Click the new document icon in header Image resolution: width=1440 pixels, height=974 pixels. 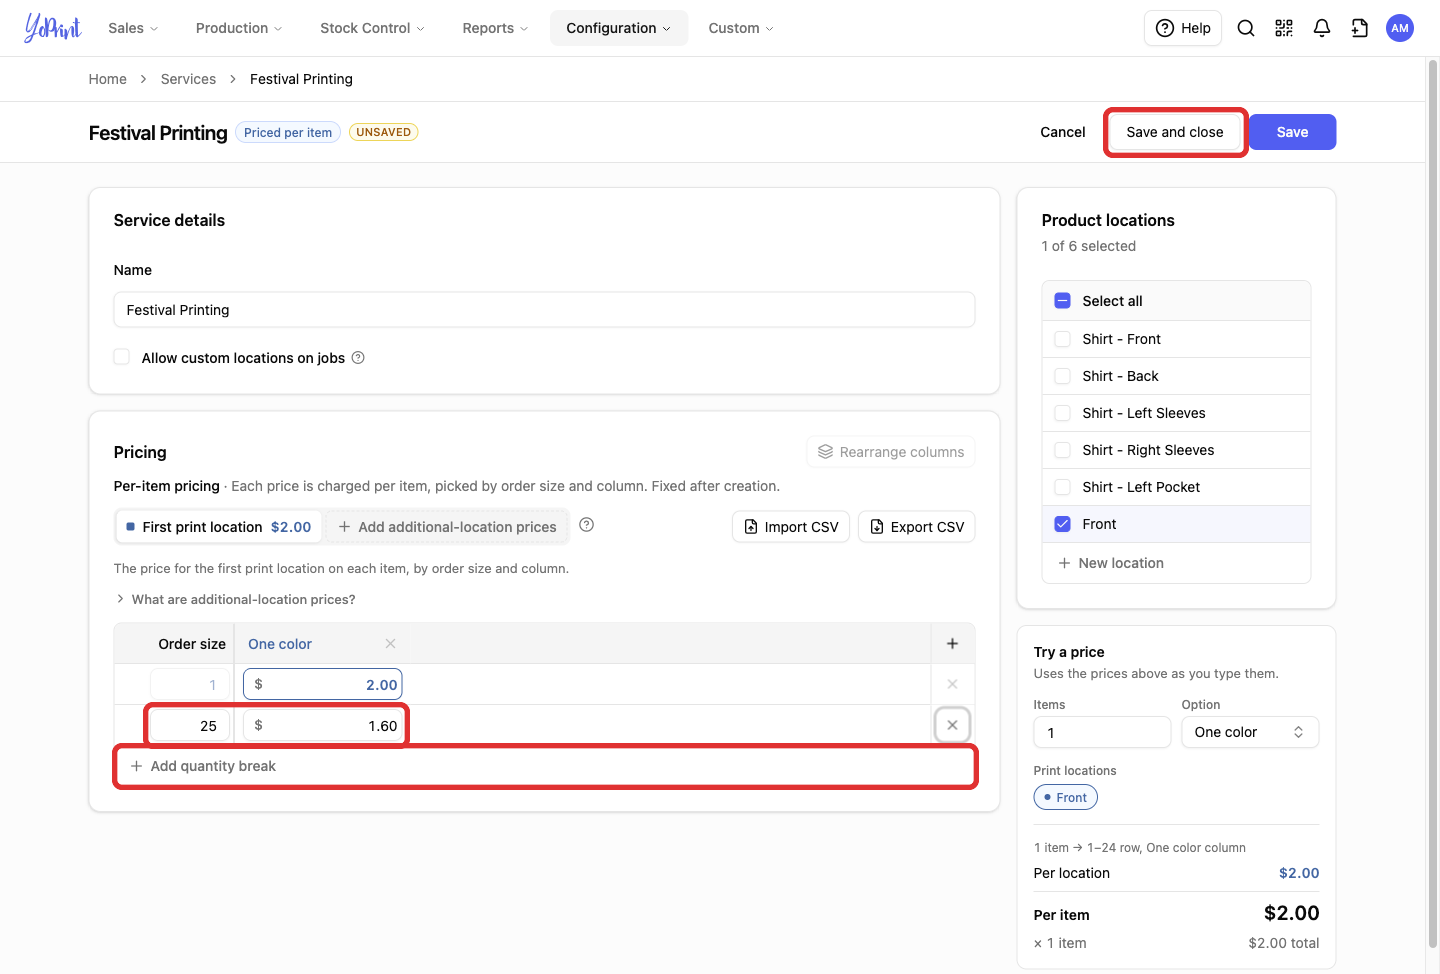(x=1360, y=28)
